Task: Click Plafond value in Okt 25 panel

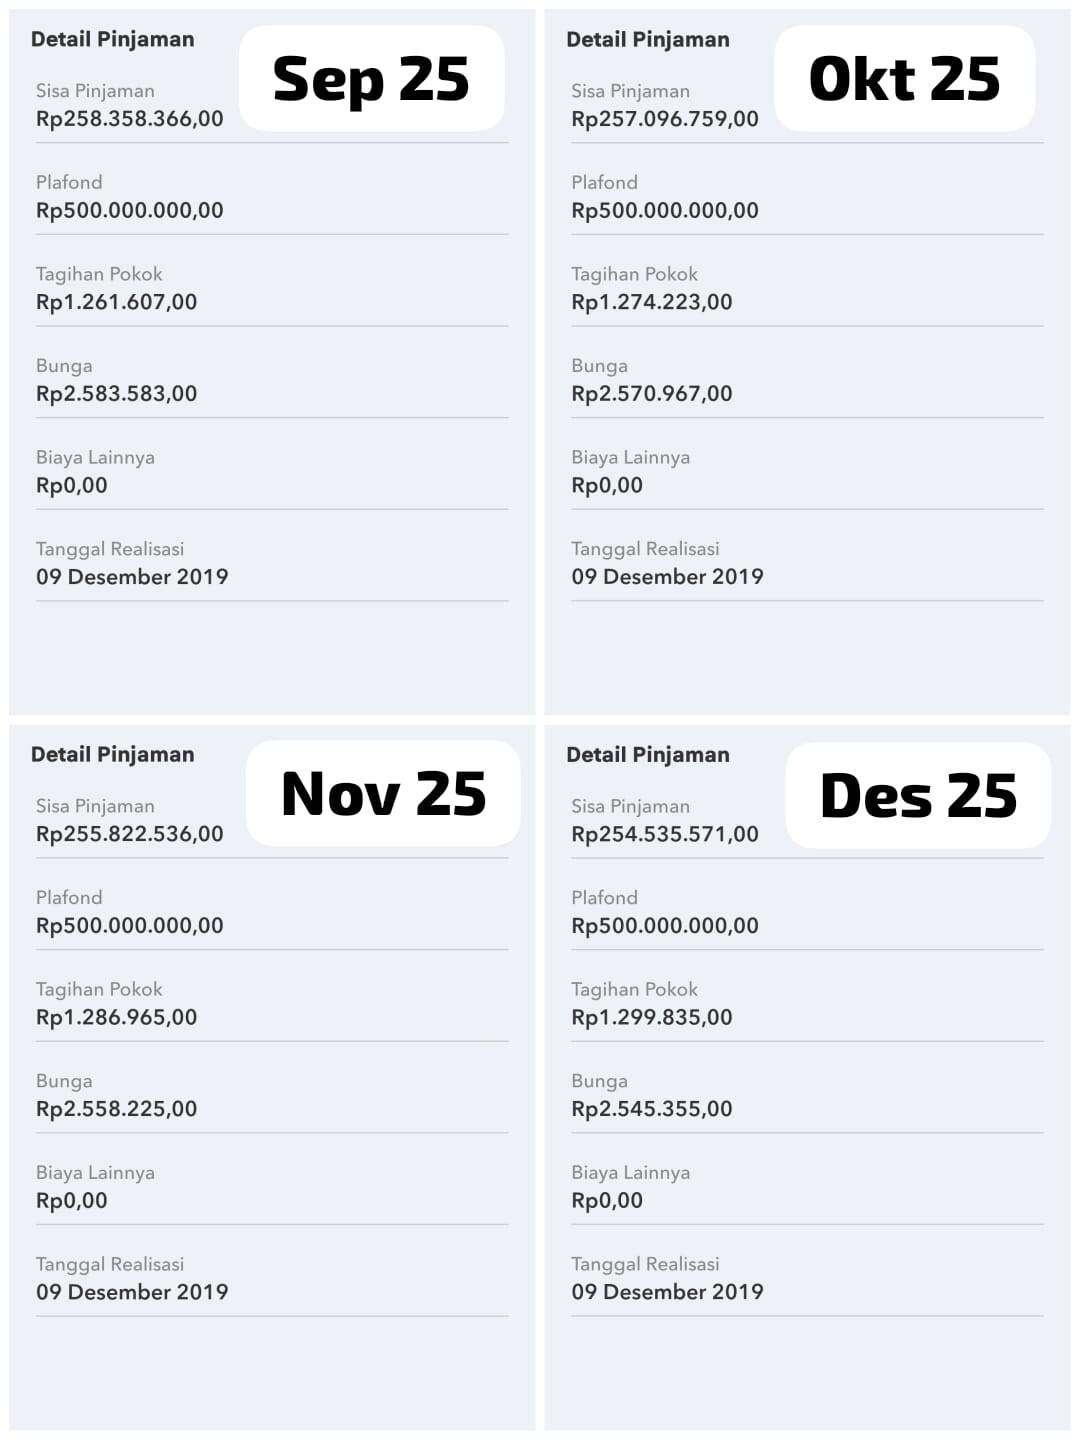Action: point(665,211)
